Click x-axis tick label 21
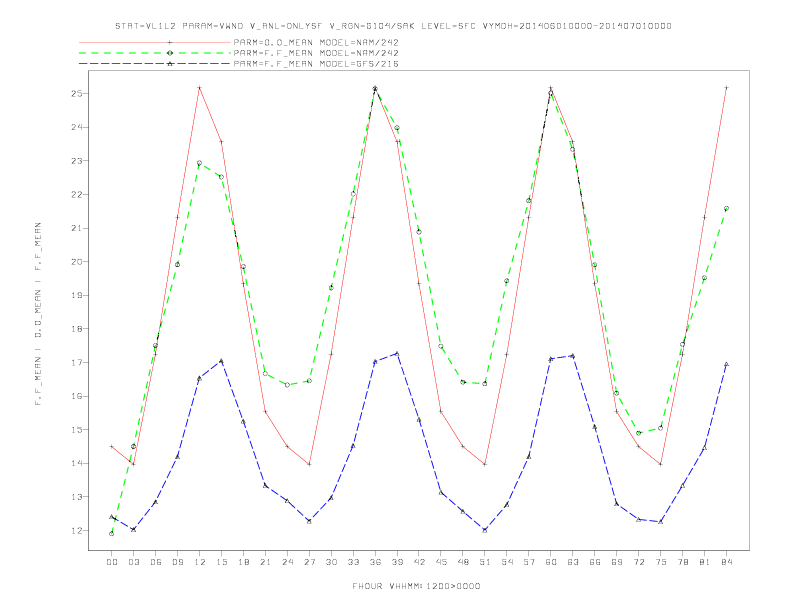The image size is (792, 612). point(265,562)
